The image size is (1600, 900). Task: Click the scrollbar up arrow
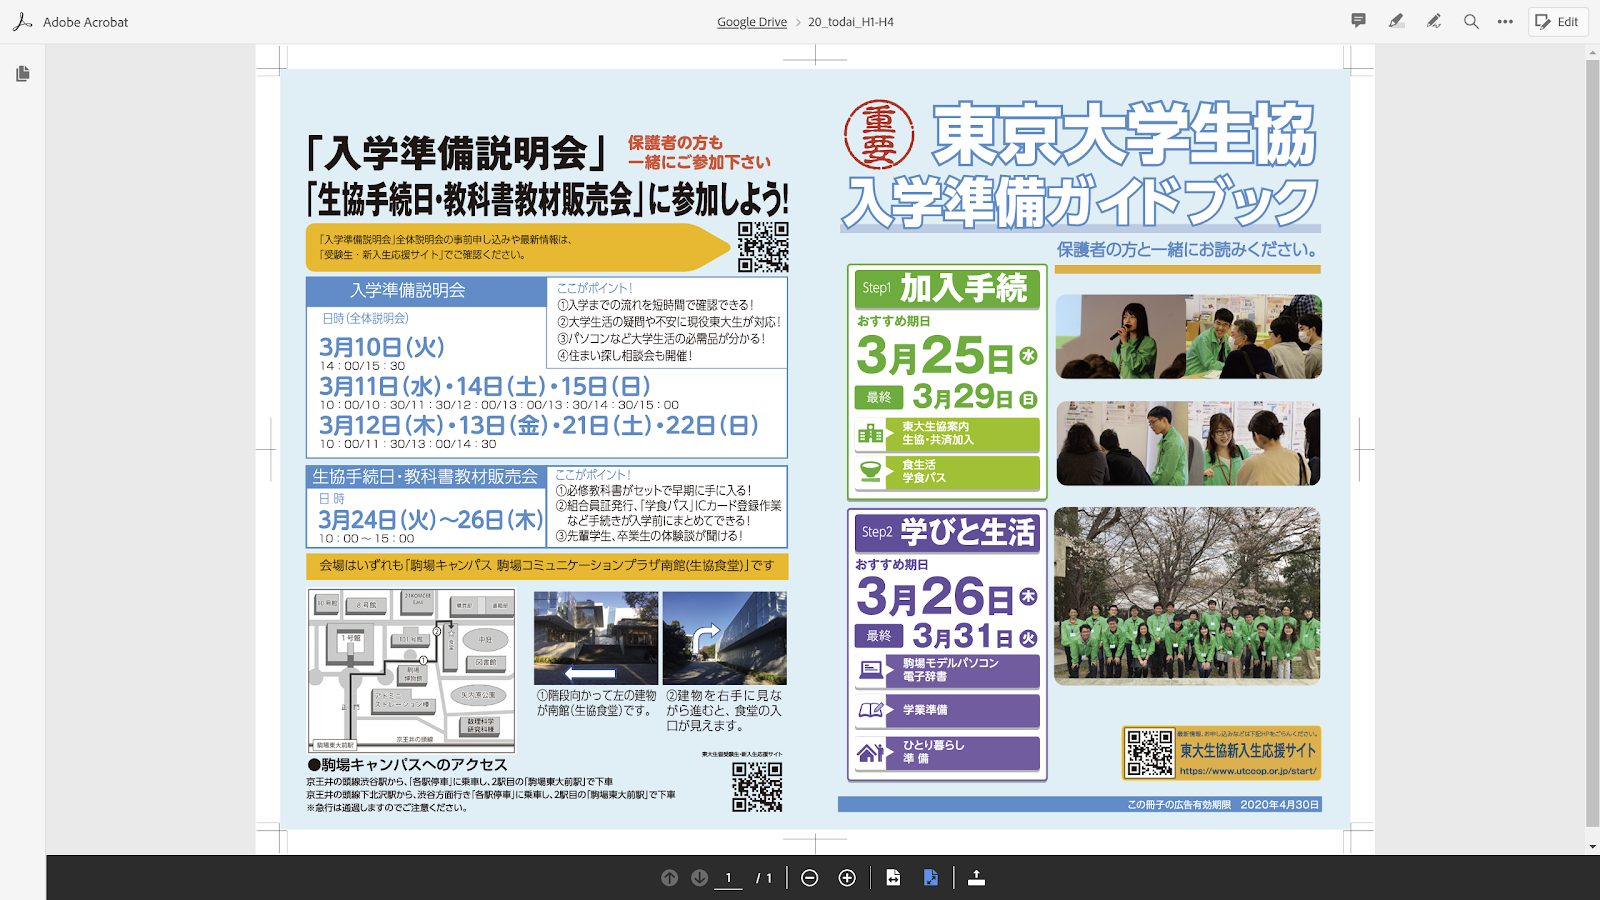click(1592, 52)
